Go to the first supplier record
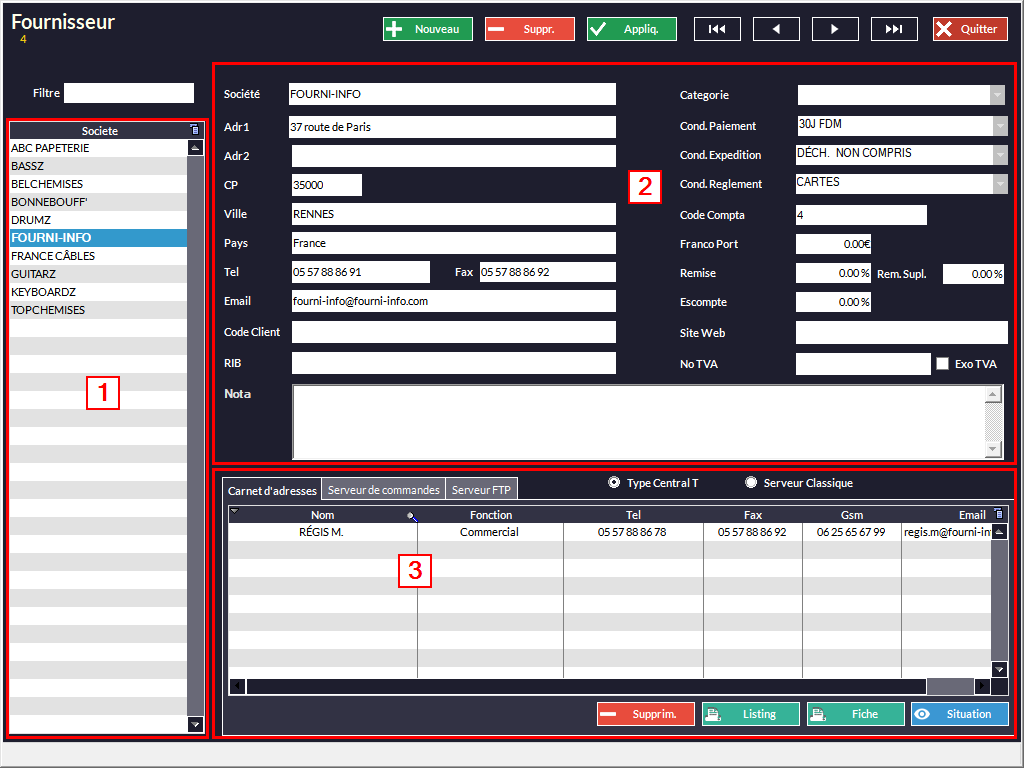The image size is (1024, 768). [x=717, y=29]
